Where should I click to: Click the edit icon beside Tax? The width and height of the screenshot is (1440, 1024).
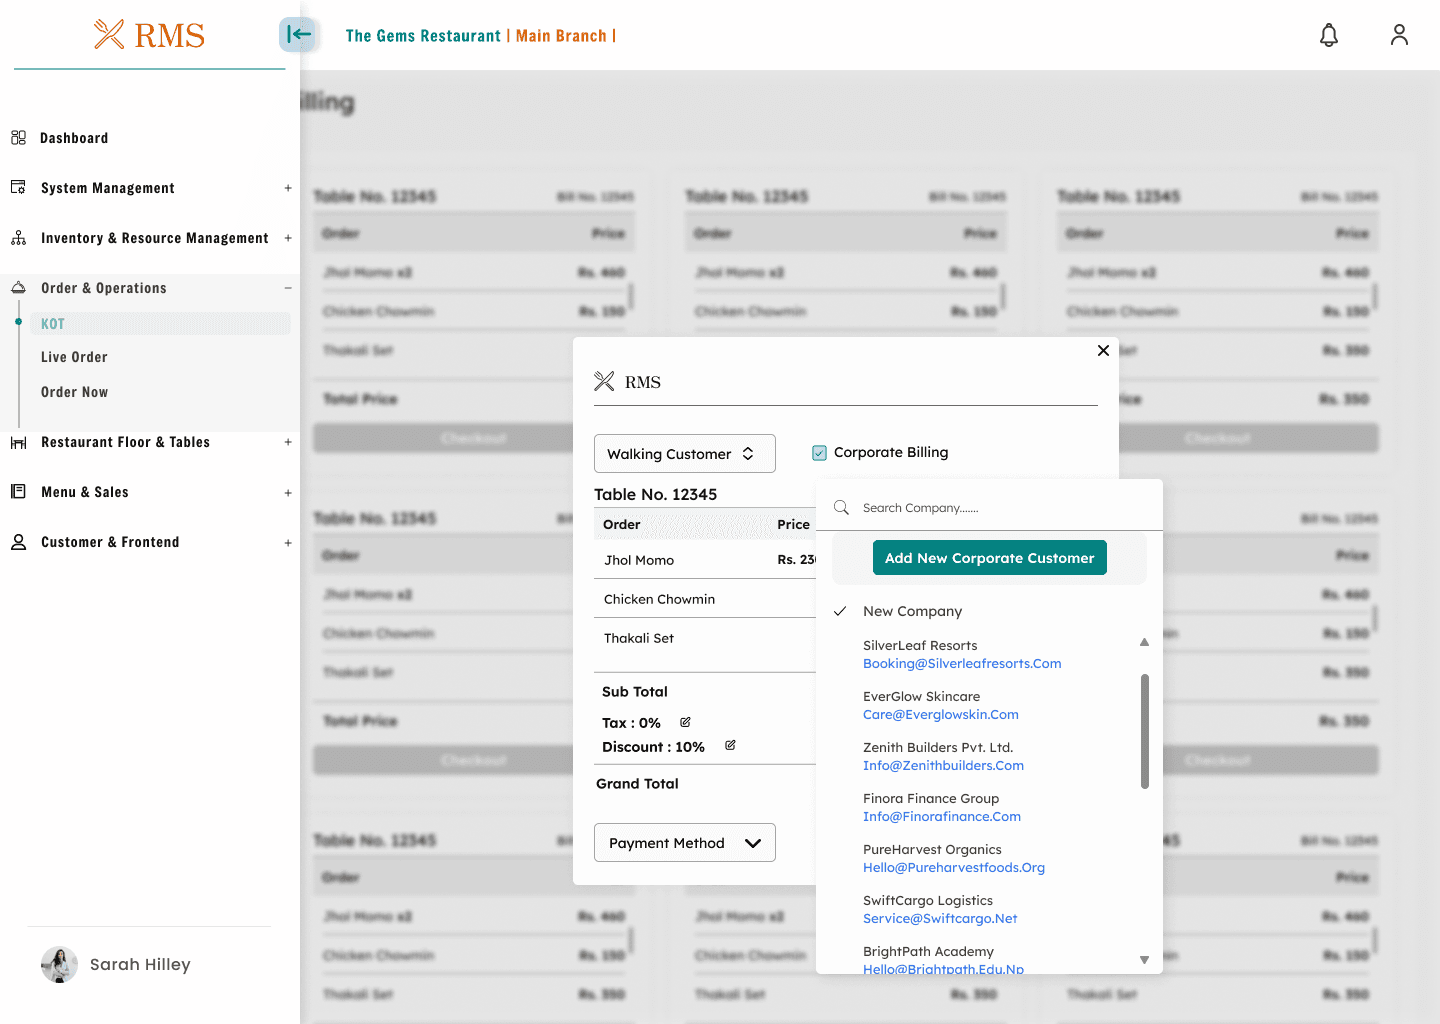point(685,722)
